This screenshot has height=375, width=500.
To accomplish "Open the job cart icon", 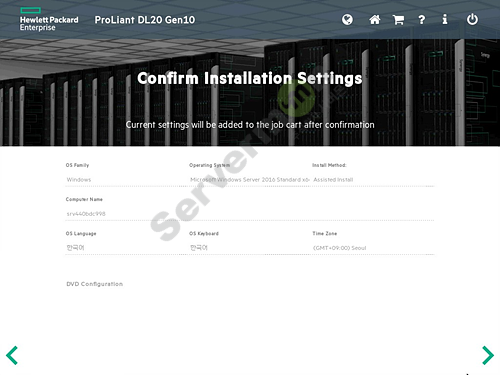I will pos(398,20).
